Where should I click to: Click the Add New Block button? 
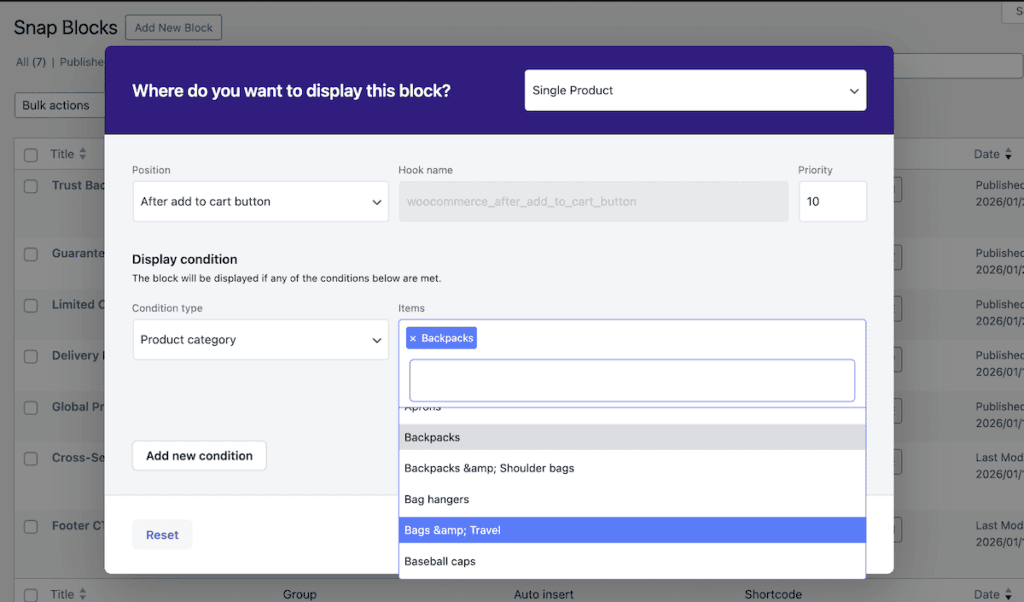[173, 28]
